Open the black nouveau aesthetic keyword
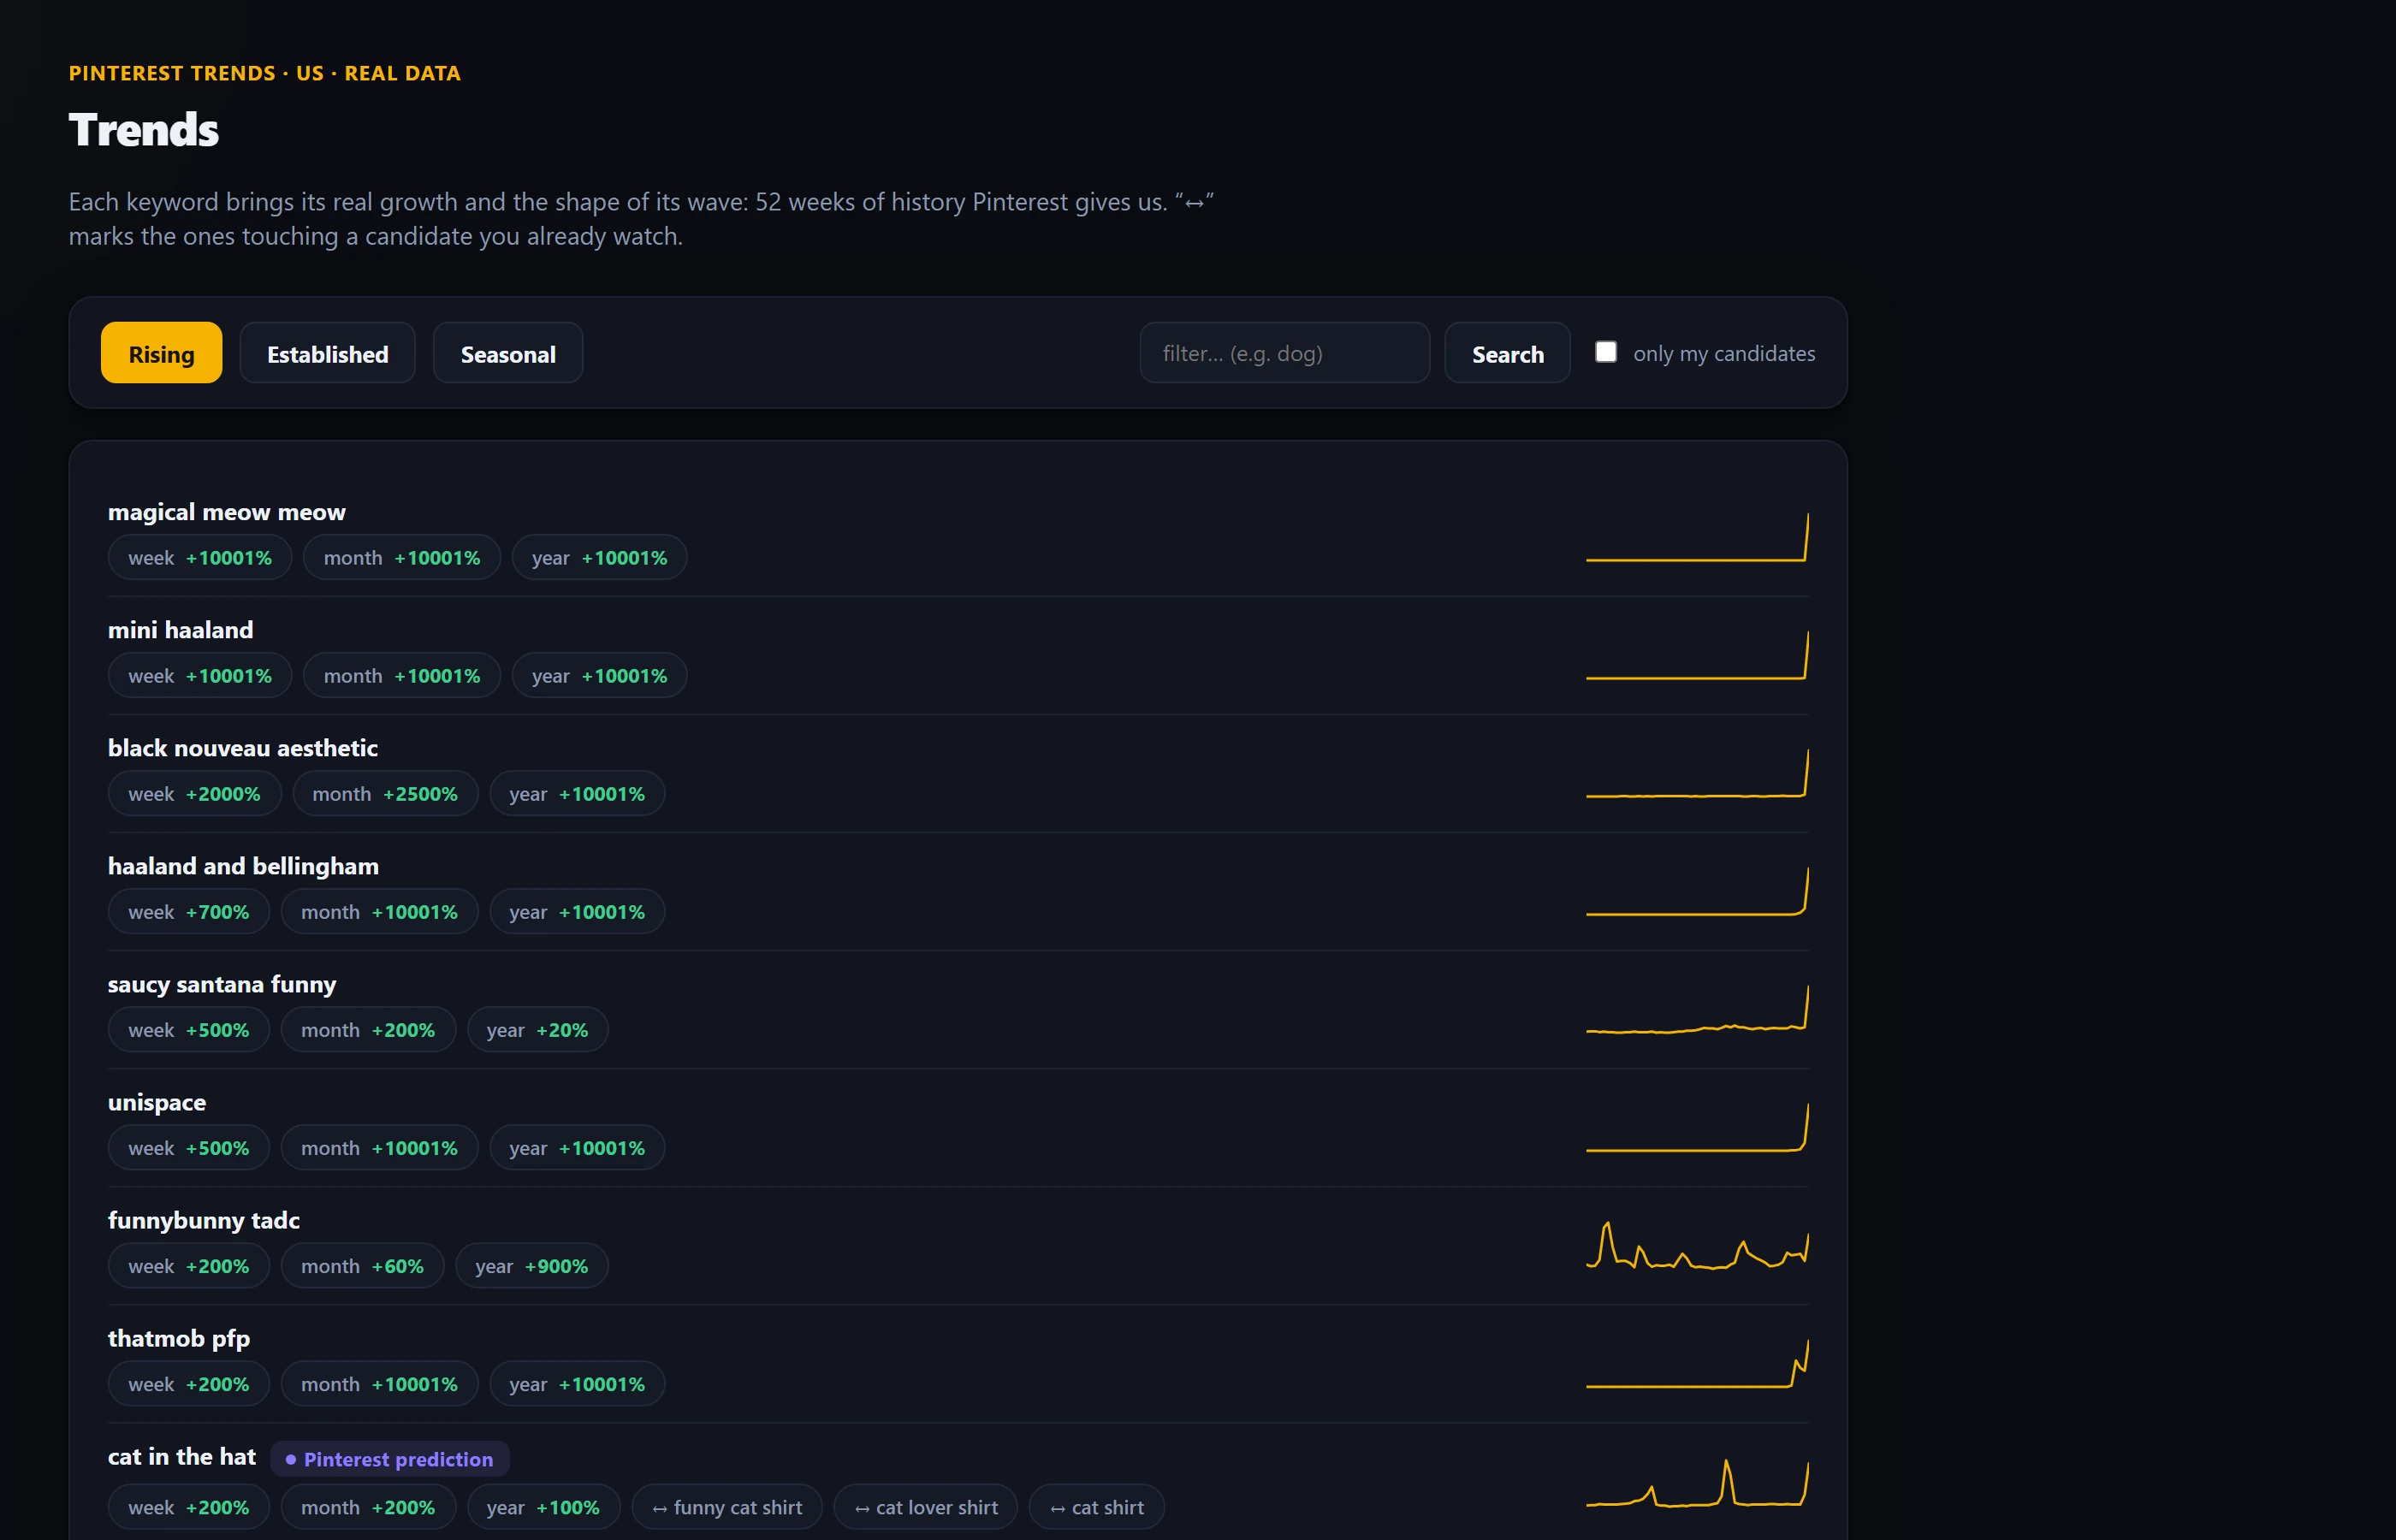Screen dimensions: 2396x1540 point(243,748)
